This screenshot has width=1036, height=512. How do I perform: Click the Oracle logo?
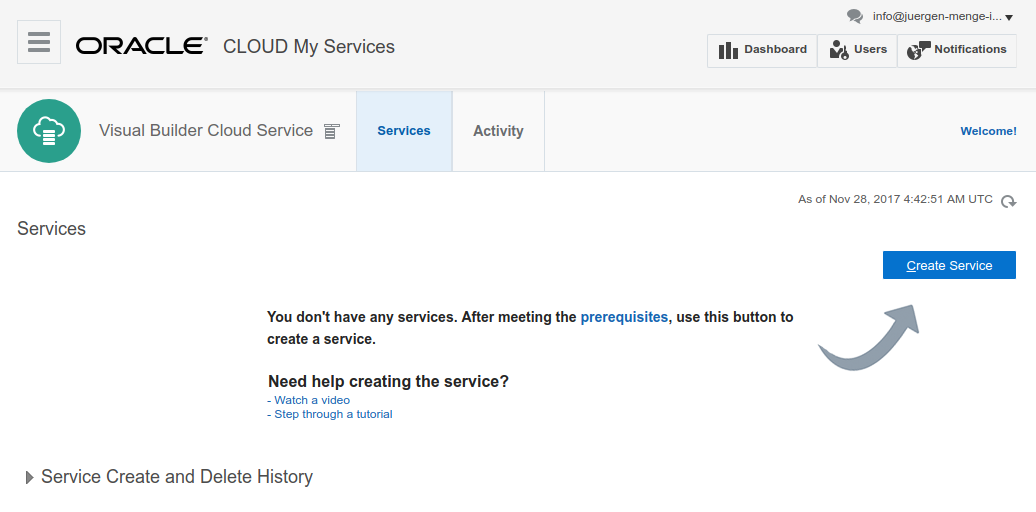[141, 46]
